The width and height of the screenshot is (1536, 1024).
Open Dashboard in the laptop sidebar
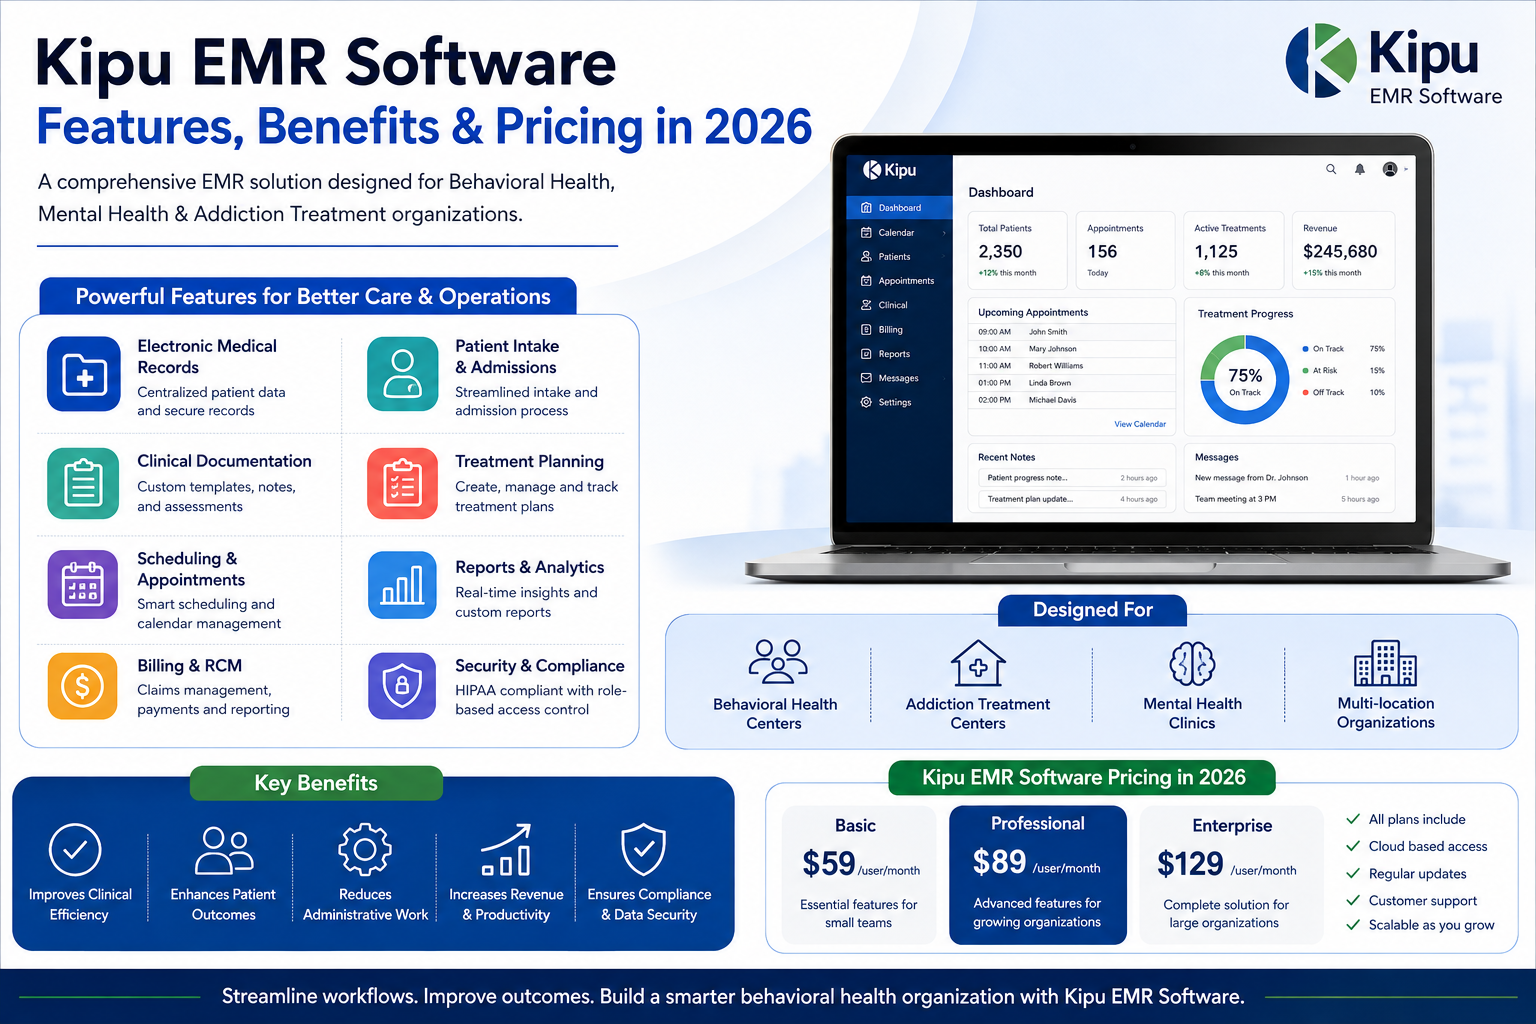(899, 208)
